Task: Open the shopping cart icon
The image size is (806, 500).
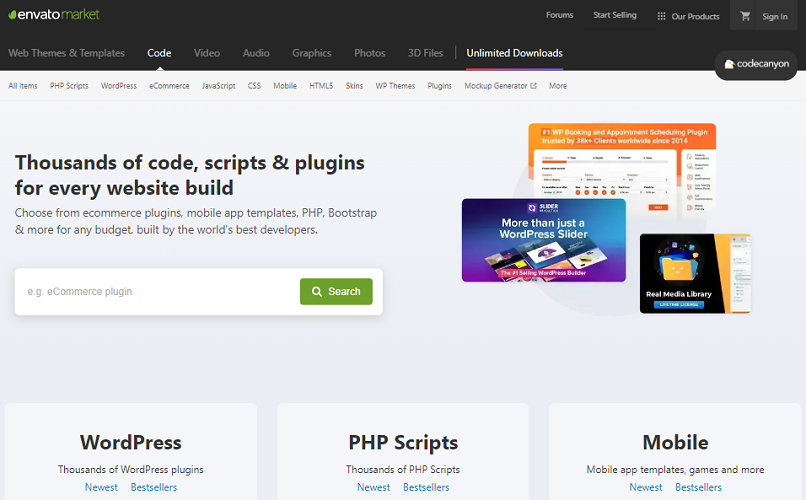Action: [x=745, y=16]
